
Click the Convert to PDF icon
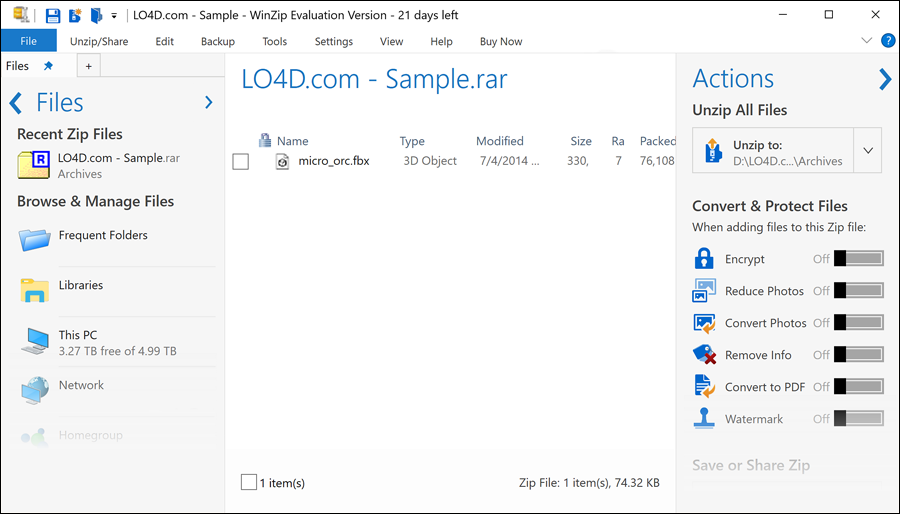pos(704,387)
